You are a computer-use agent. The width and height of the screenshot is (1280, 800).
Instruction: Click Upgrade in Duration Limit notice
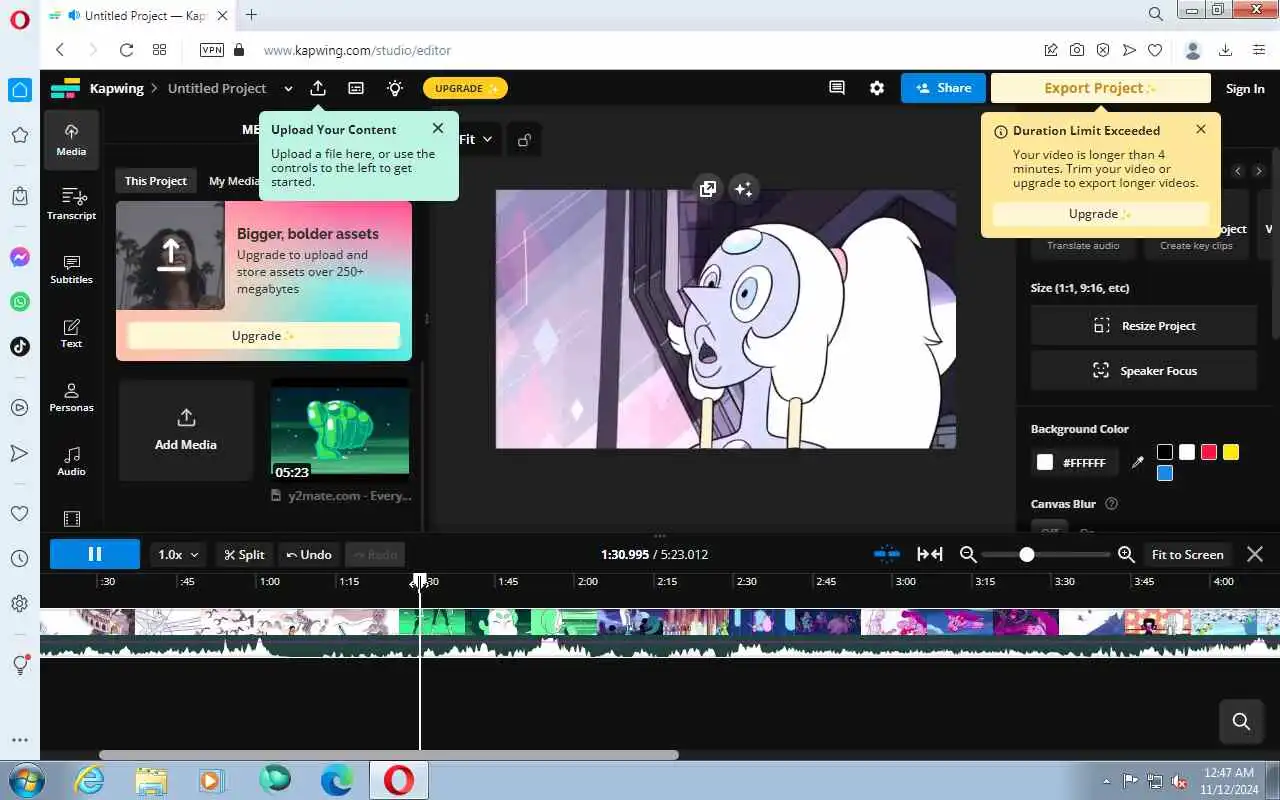1100,213
